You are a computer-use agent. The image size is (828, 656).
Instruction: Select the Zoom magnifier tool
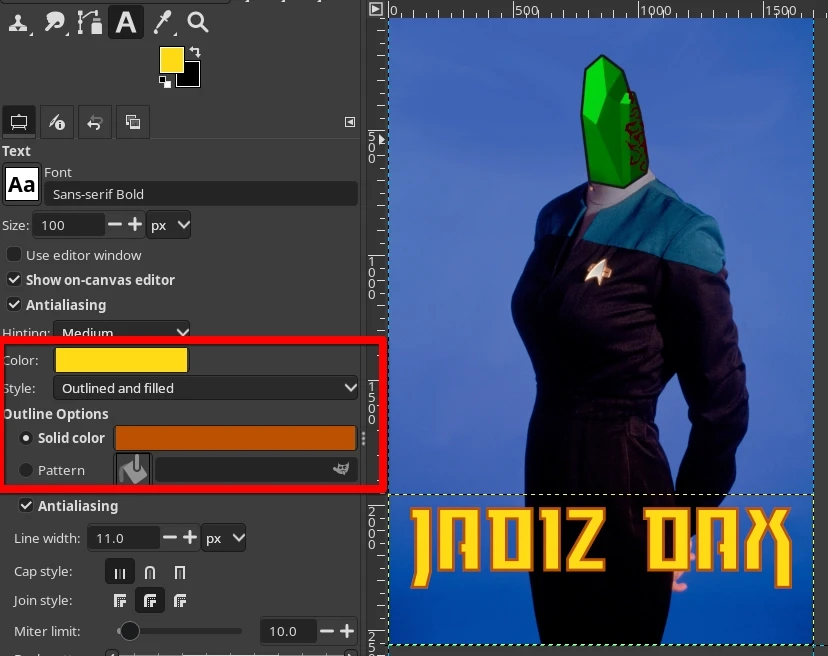click(198, 22)
